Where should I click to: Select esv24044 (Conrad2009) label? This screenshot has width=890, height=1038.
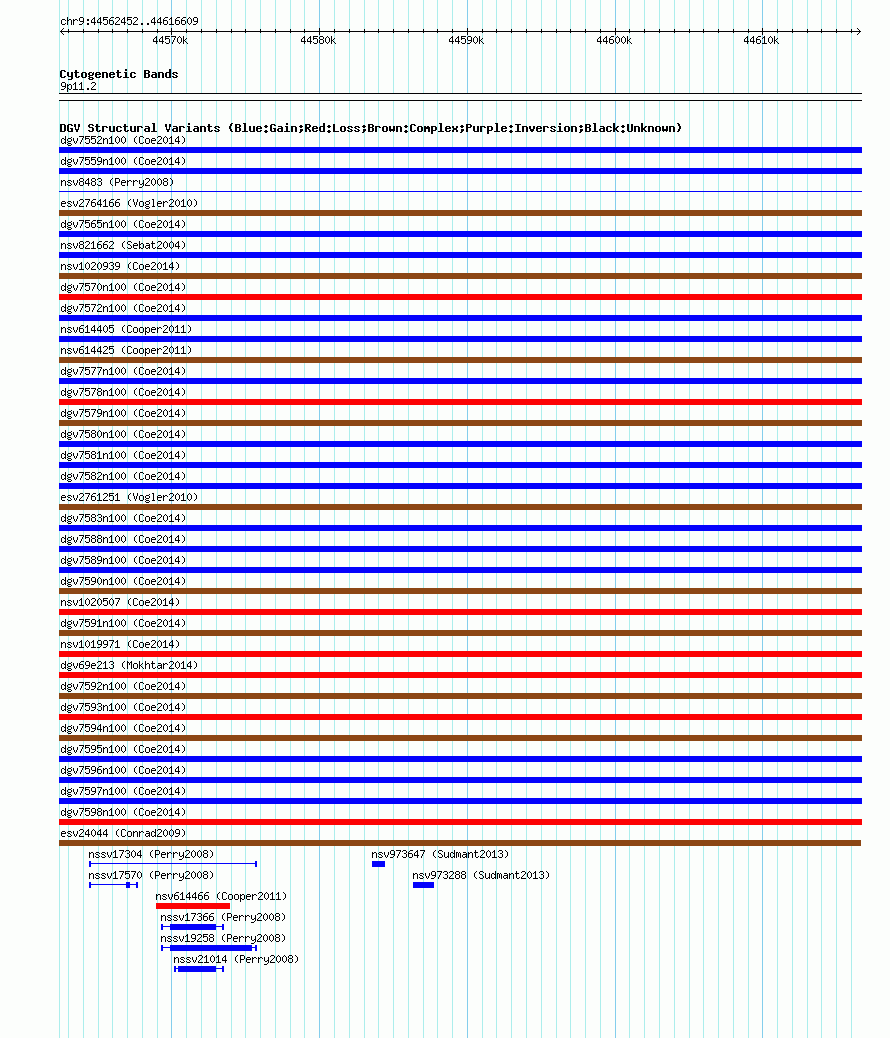[123, 833]
